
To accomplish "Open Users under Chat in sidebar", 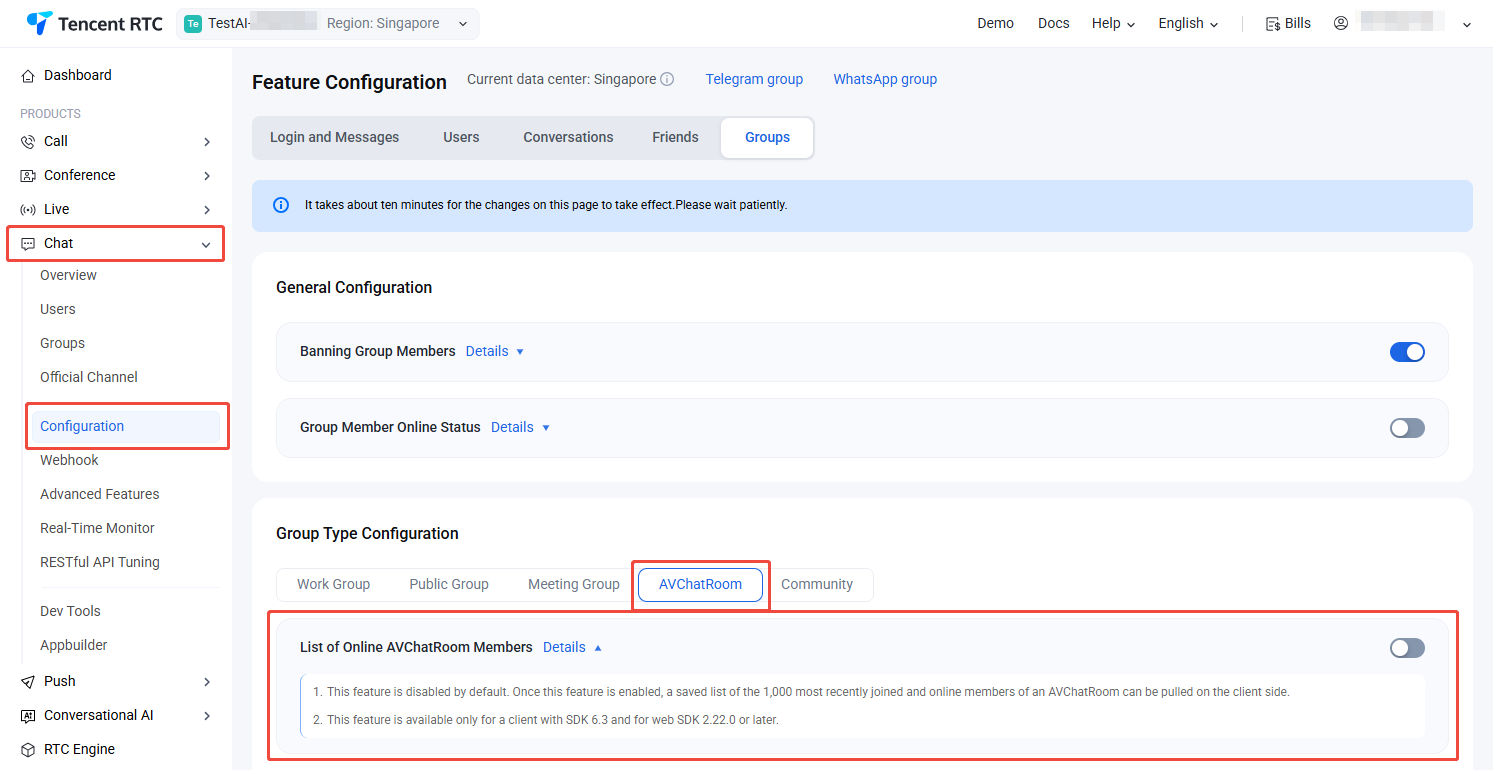I will coord(58,310).
